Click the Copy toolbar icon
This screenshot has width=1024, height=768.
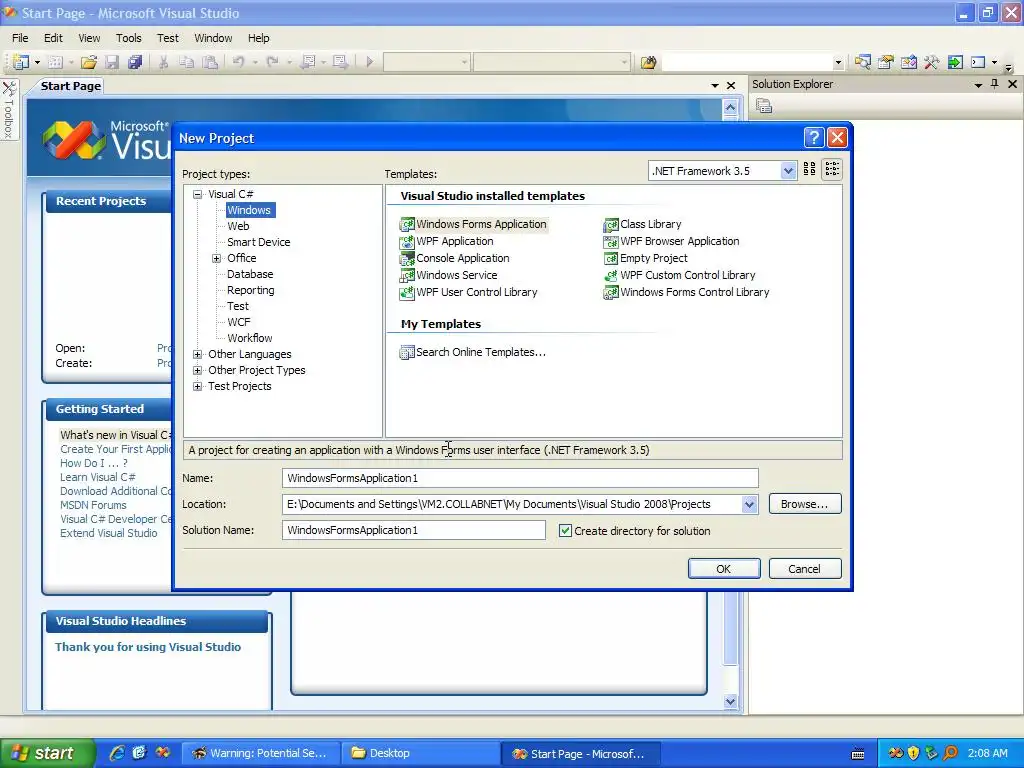pyautogui.click(x=186, y=62)
